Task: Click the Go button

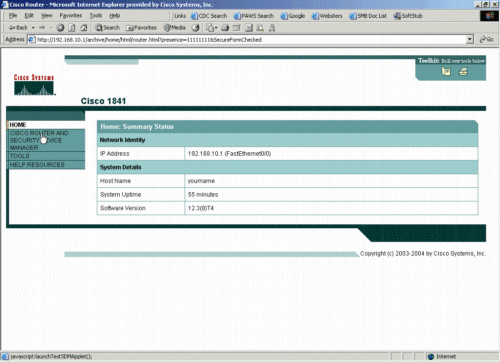Action: pyautogui.click(x=486, y=39)
